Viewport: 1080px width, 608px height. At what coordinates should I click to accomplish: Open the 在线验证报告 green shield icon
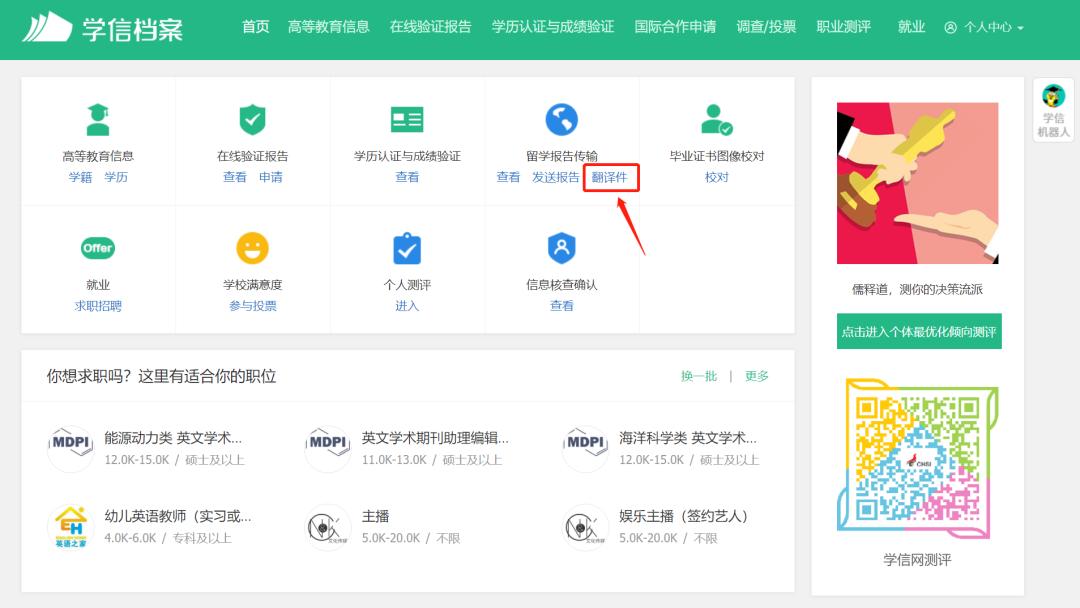coord(251,118)
